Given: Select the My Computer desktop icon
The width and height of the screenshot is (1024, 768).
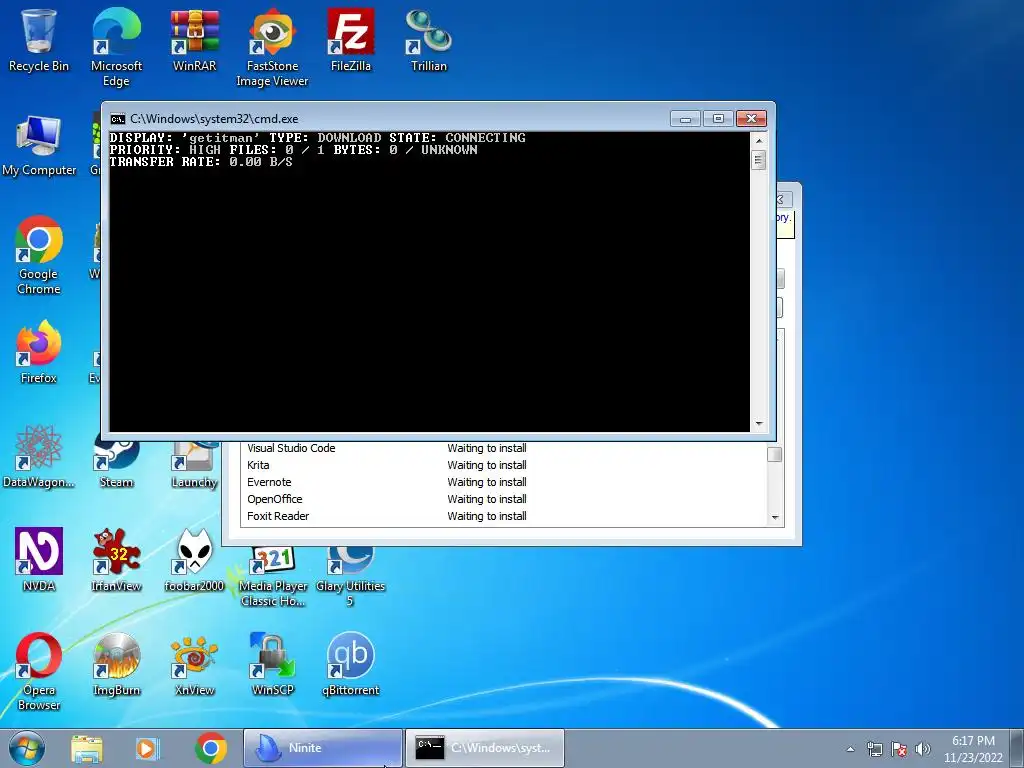Looking at the screenshot, I should (39, 145).
